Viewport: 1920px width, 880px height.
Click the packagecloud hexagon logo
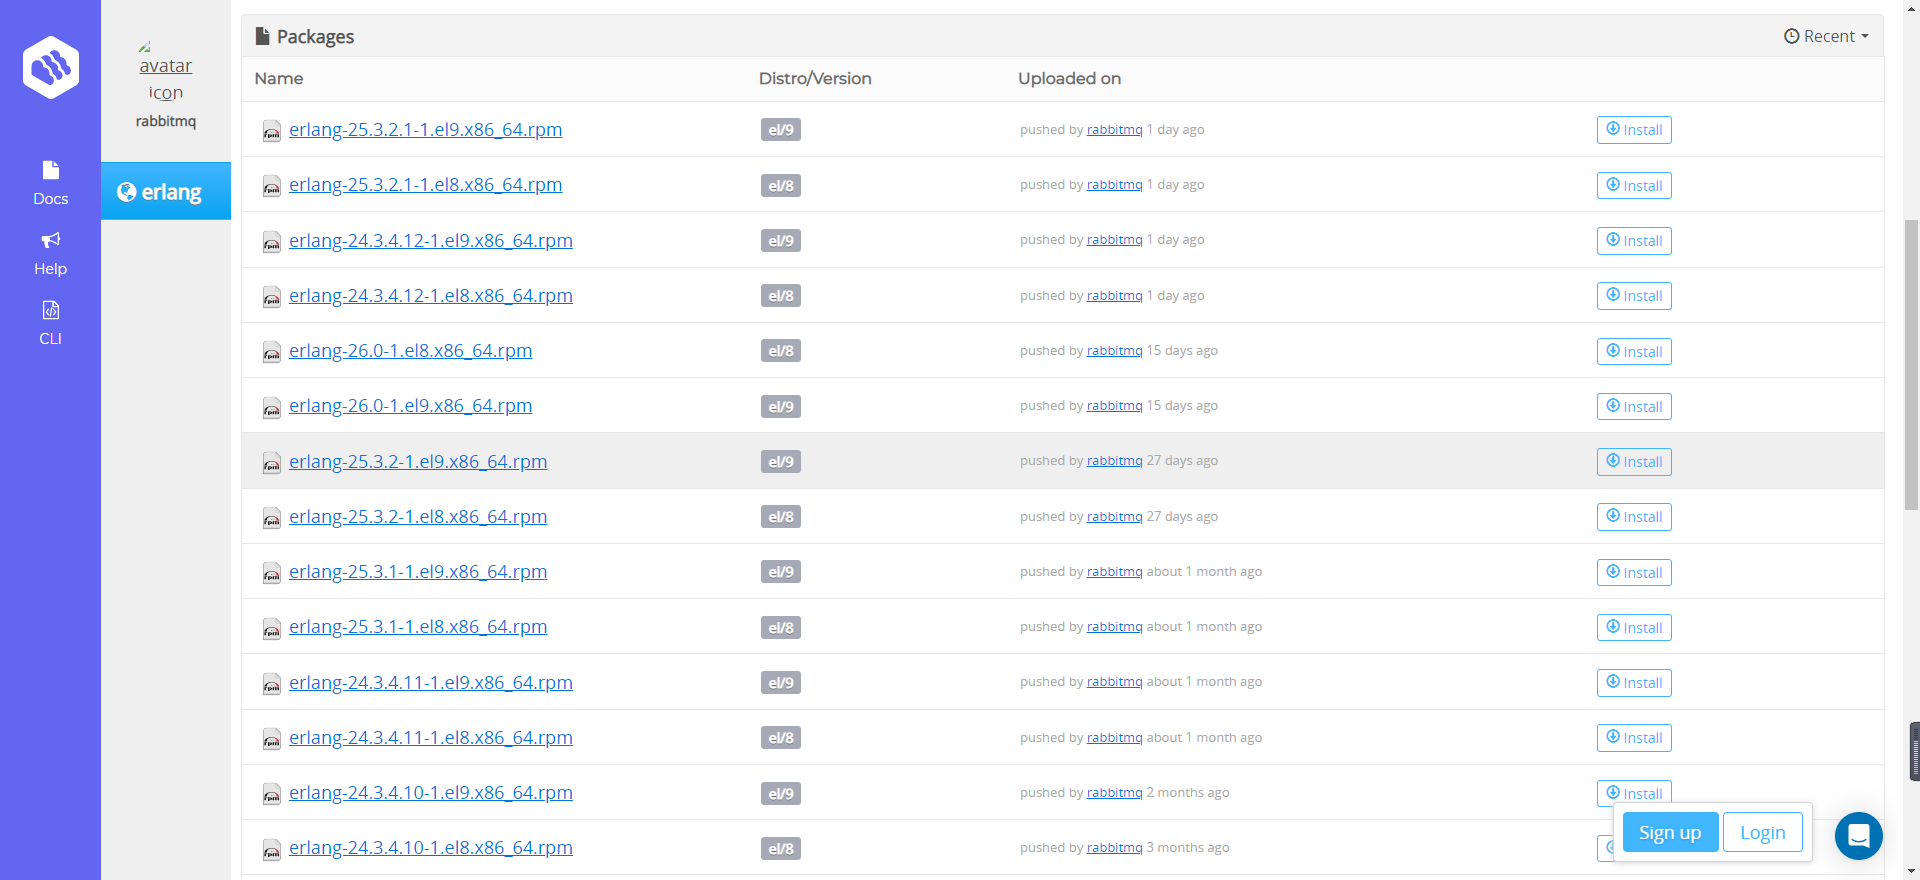(51, 68)
